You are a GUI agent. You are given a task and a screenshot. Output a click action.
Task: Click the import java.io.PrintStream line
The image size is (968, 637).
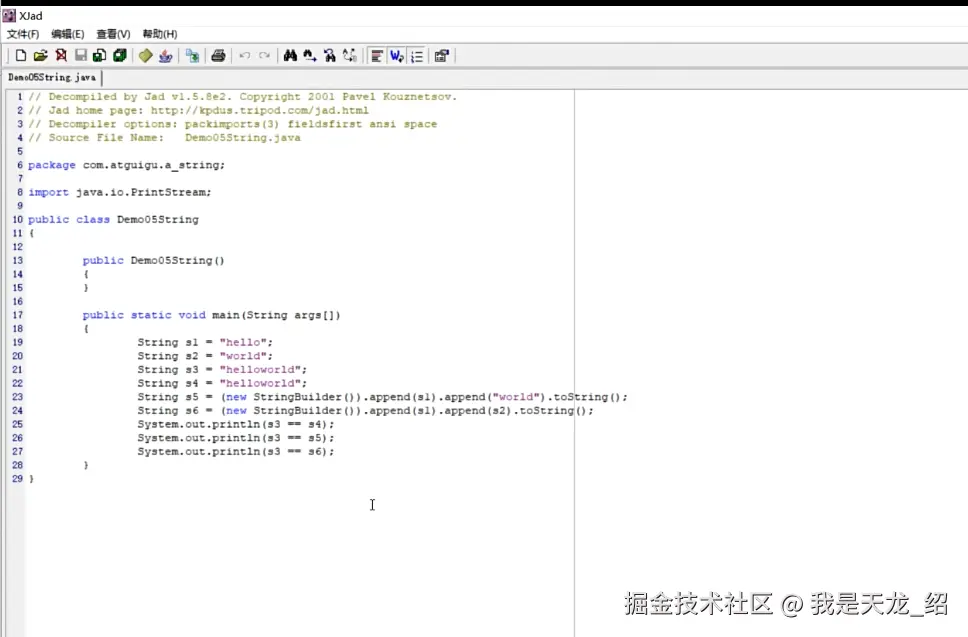tap(120, 192)
